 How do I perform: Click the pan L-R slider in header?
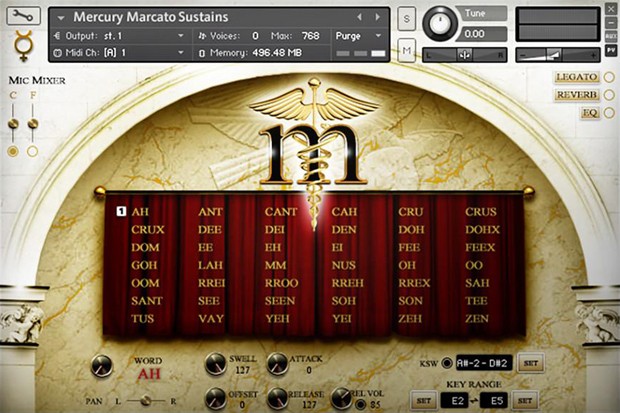coord(465,55)
